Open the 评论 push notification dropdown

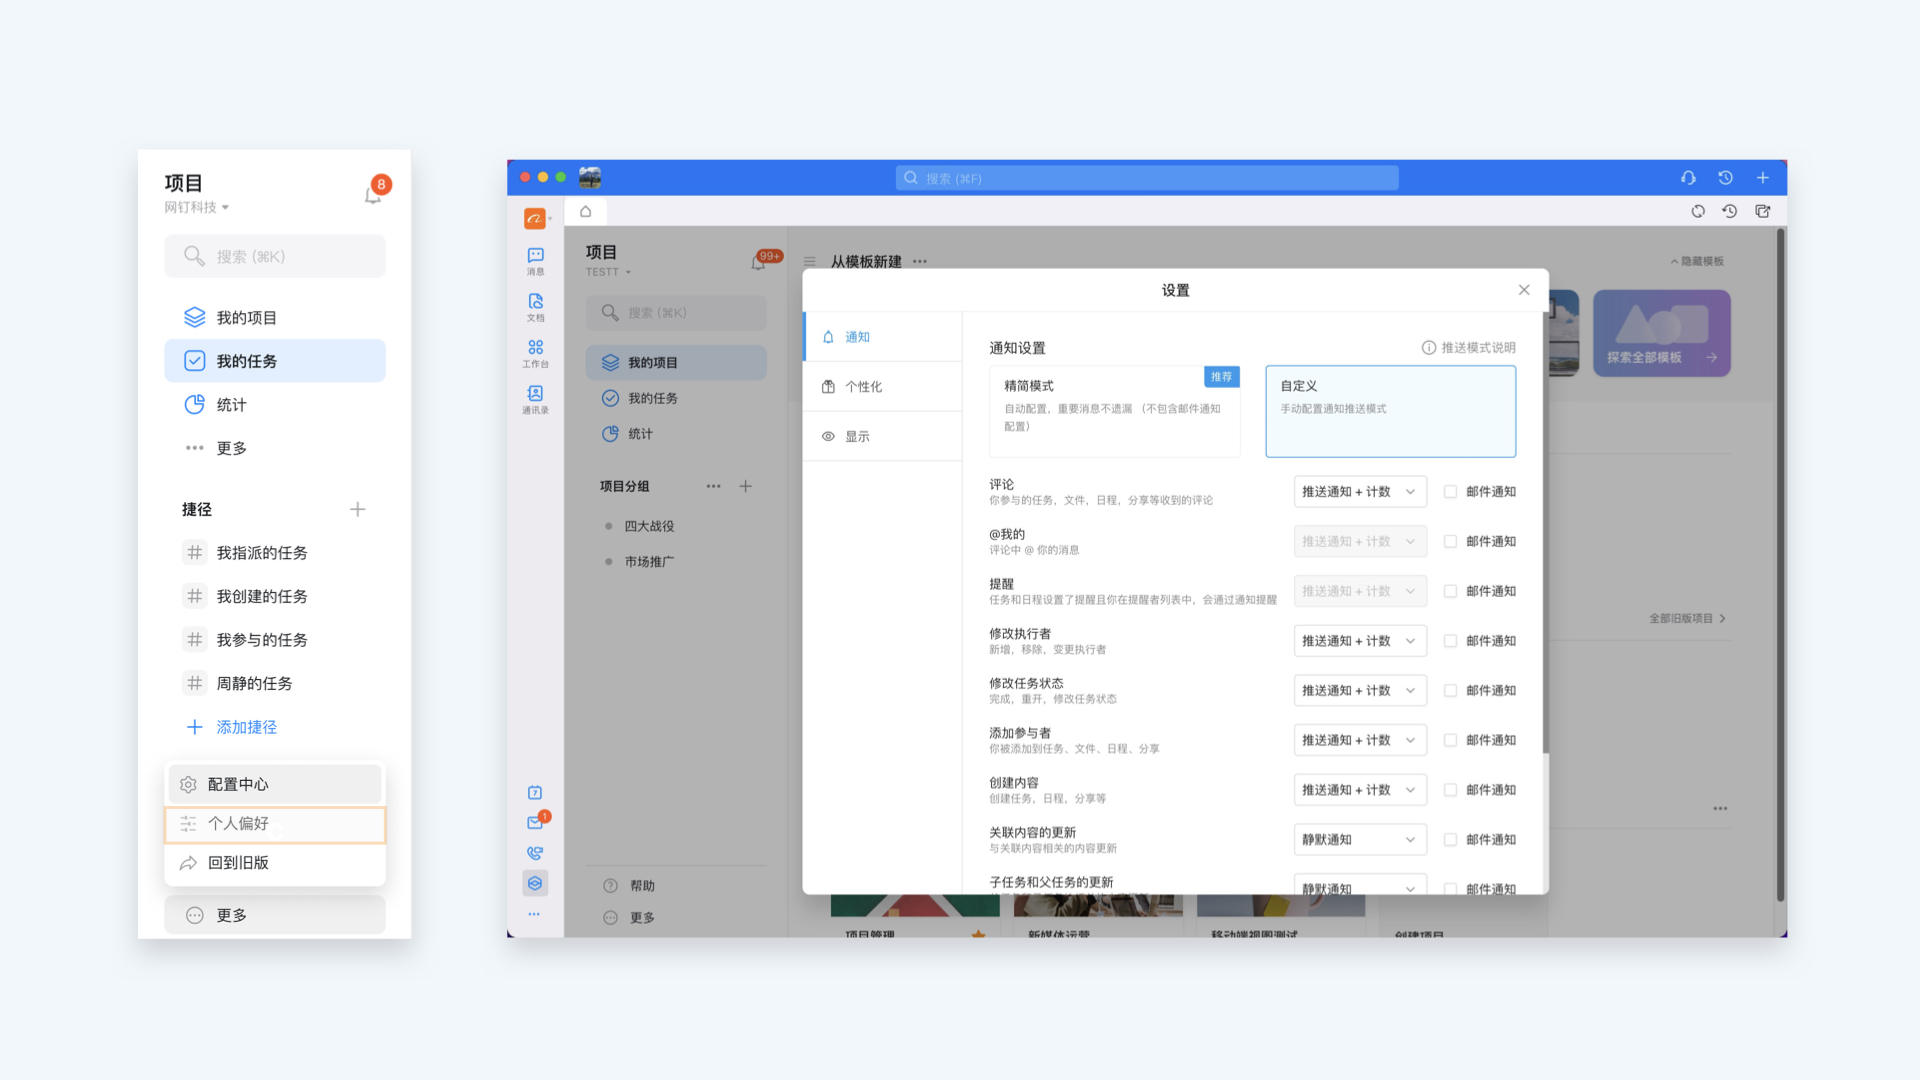(1360, 492)
